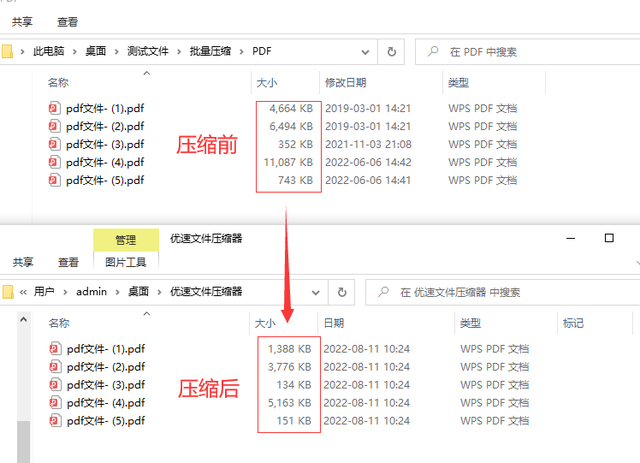This screenshot has height=463, width=640.
Task: Go to 桌面 in PDF window breadcrumb
Action: pos(96,51)
